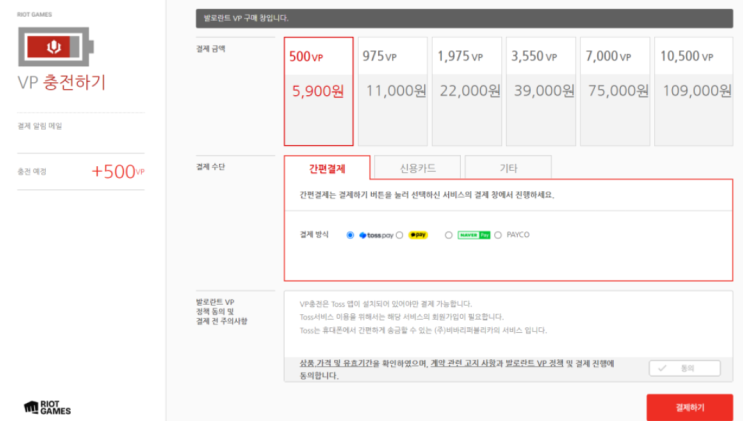
Task: Open the 계약 관련 고지 사항 link
Action: coord(463,363)
